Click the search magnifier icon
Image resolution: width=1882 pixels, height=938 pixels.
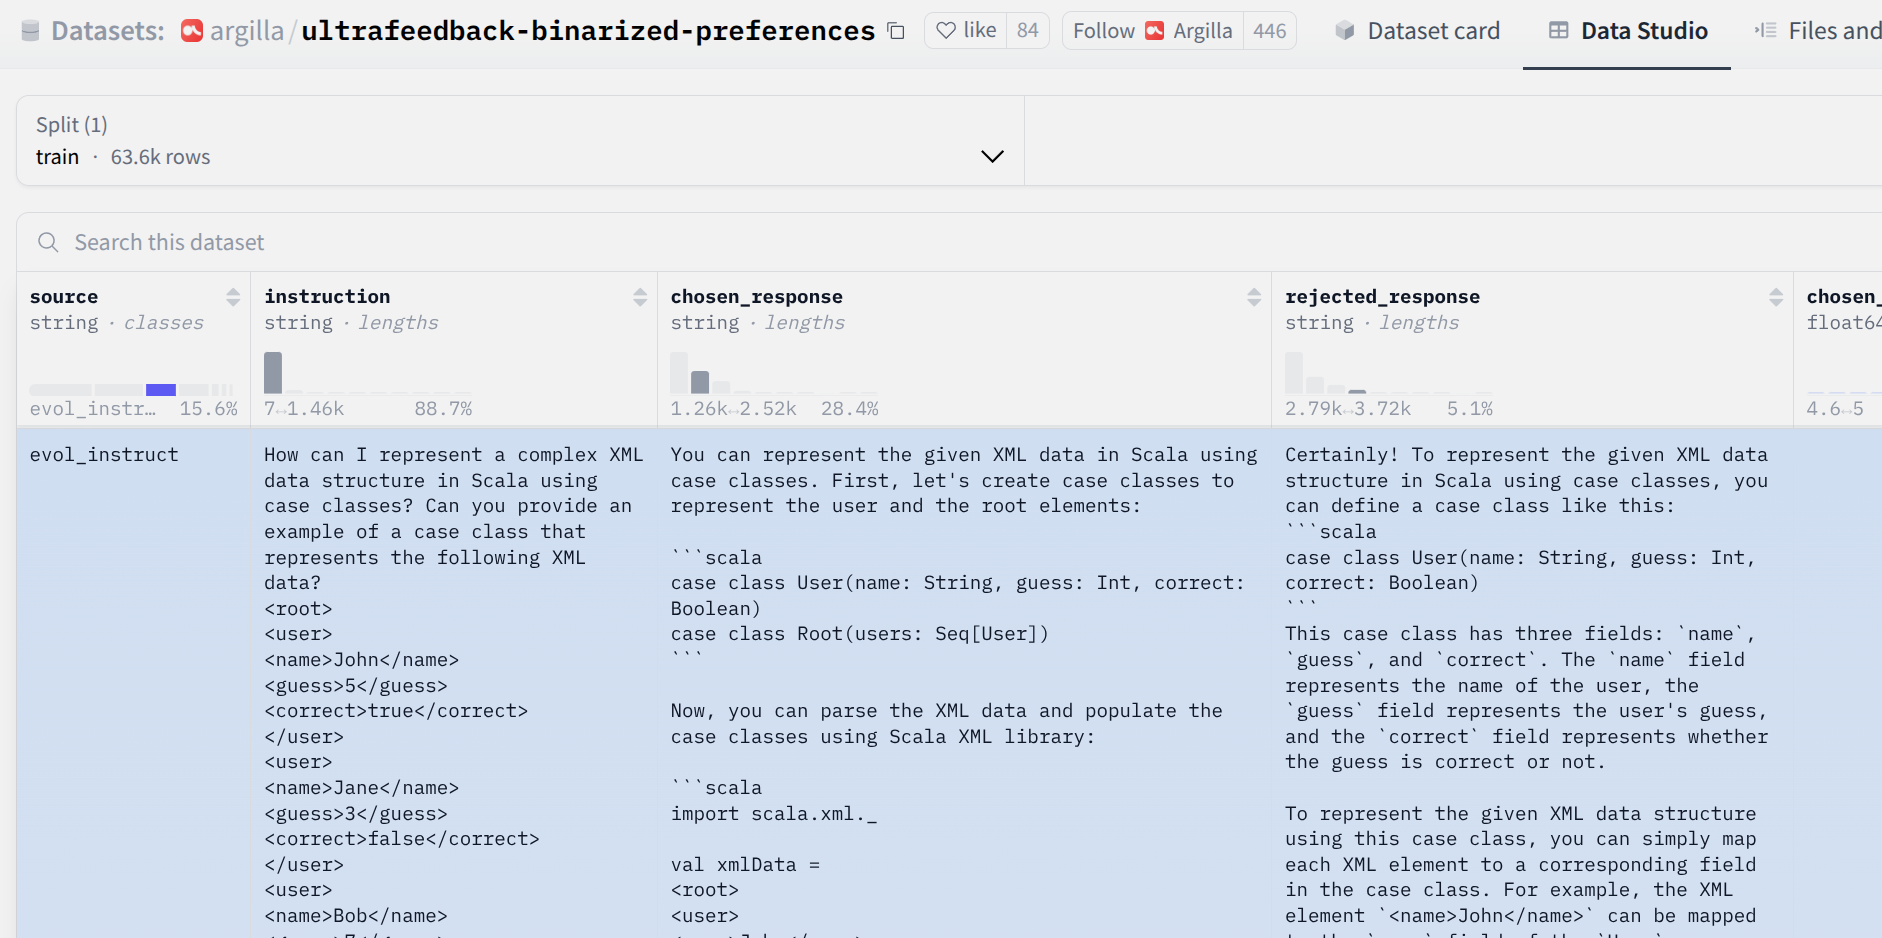(x=48, y=242)
